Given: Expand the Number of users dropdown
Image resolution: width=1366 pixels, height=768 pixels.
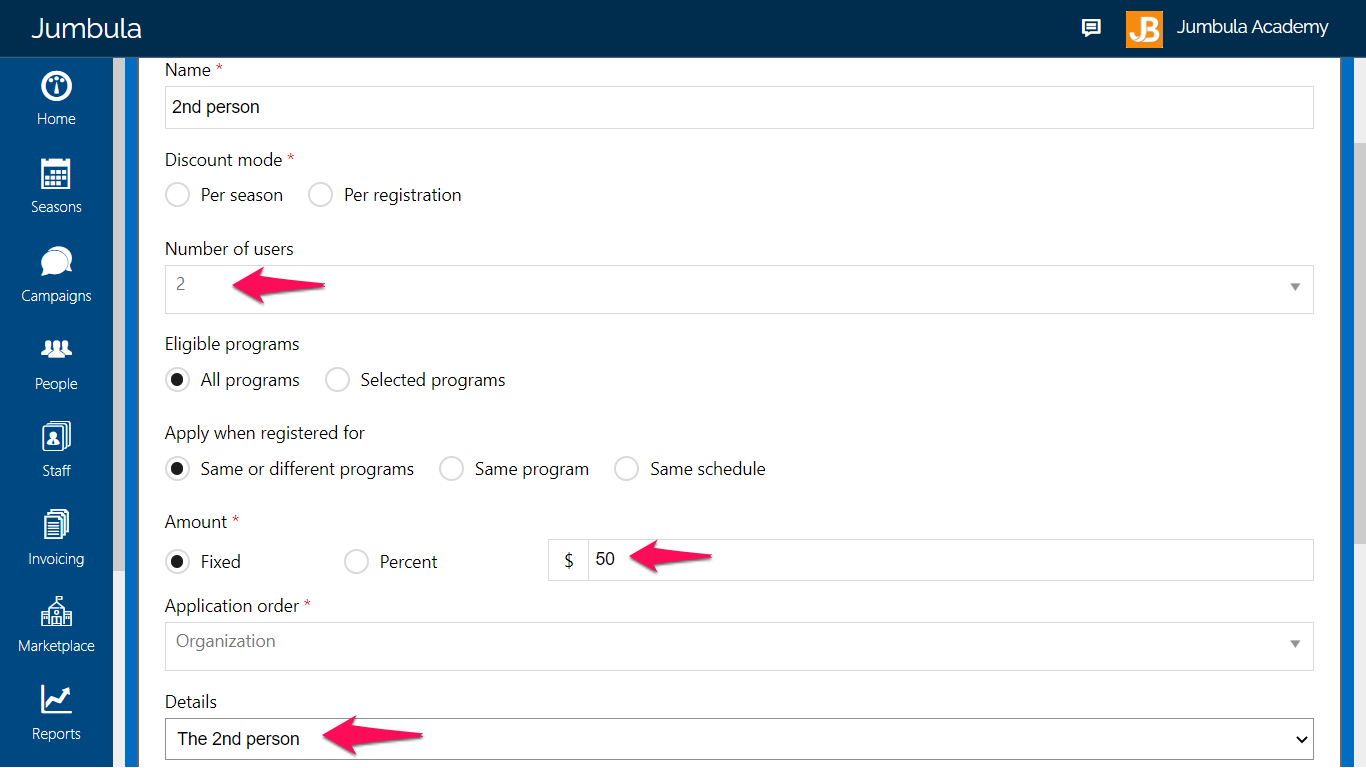Looking at the screenshot, I should (739, 289).
